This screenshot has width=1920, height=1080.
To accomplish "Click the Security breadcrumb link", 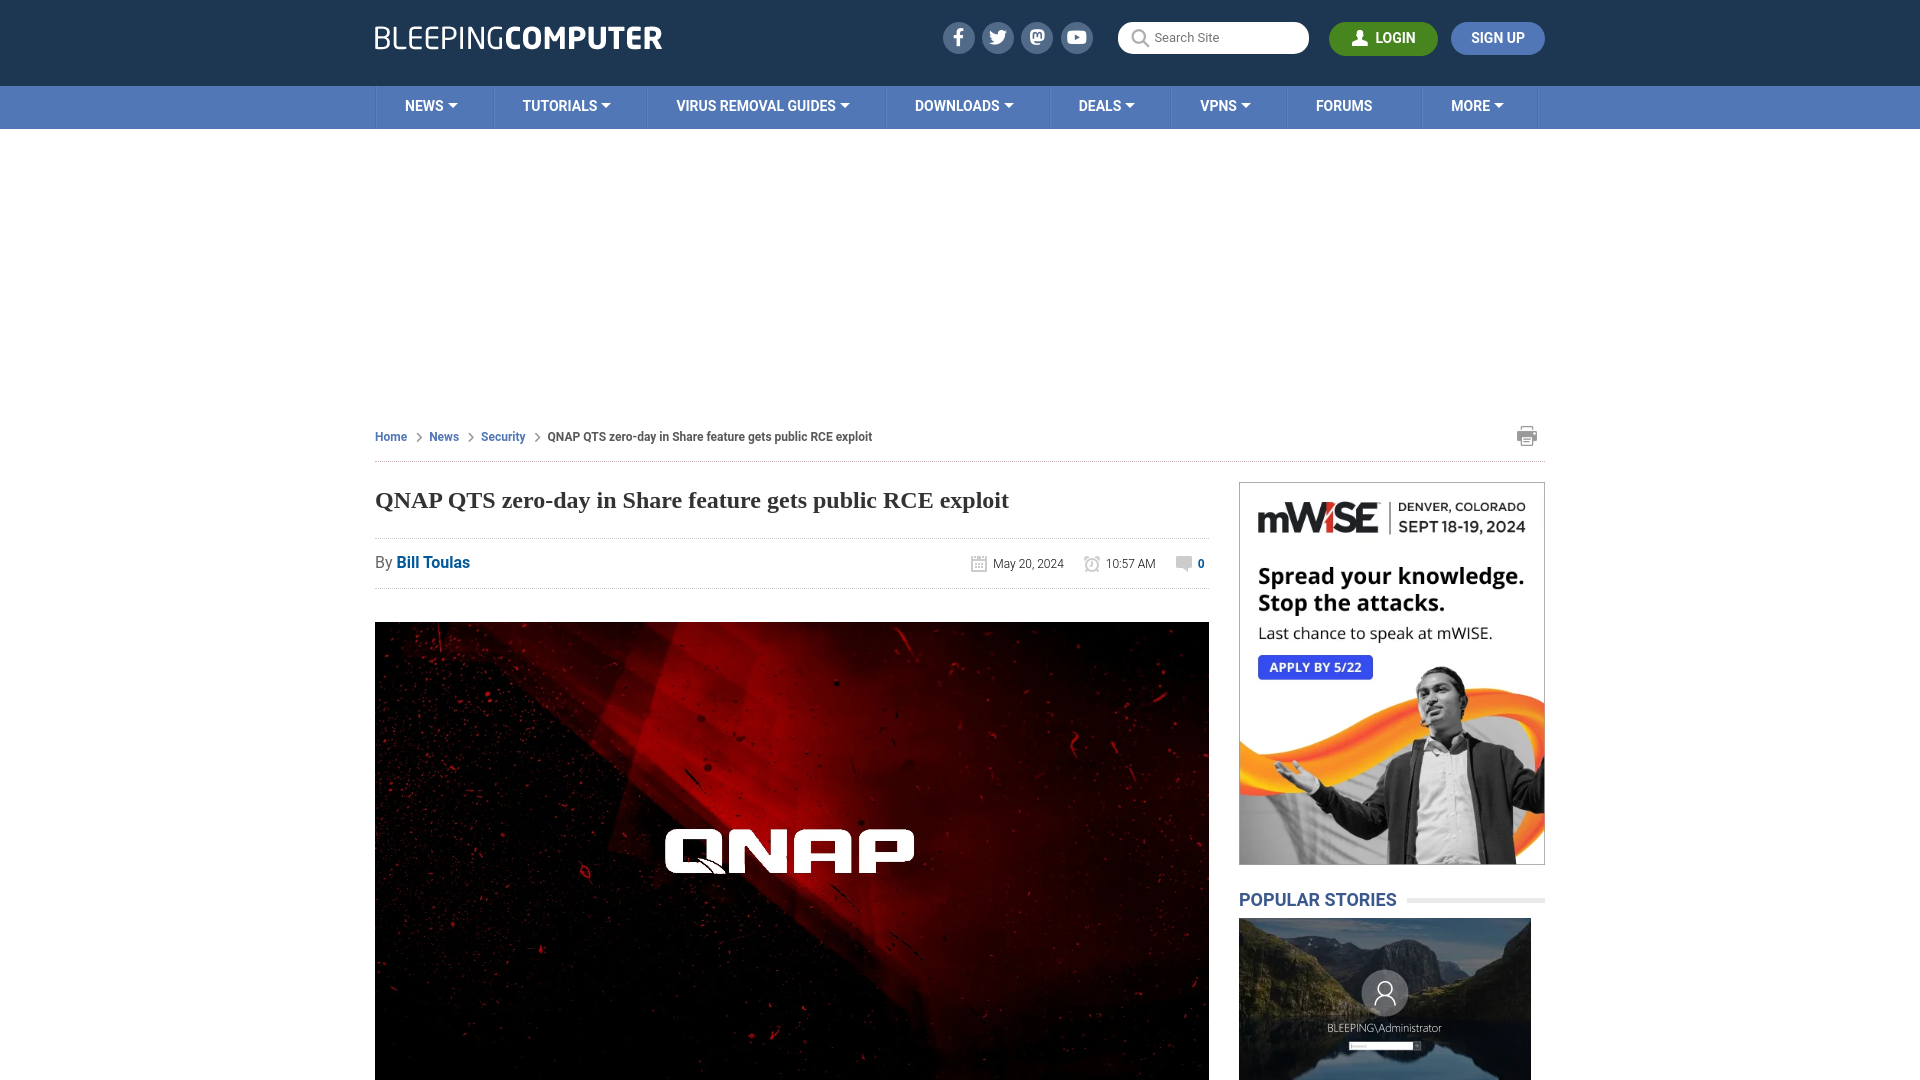I will pos(502,436).
